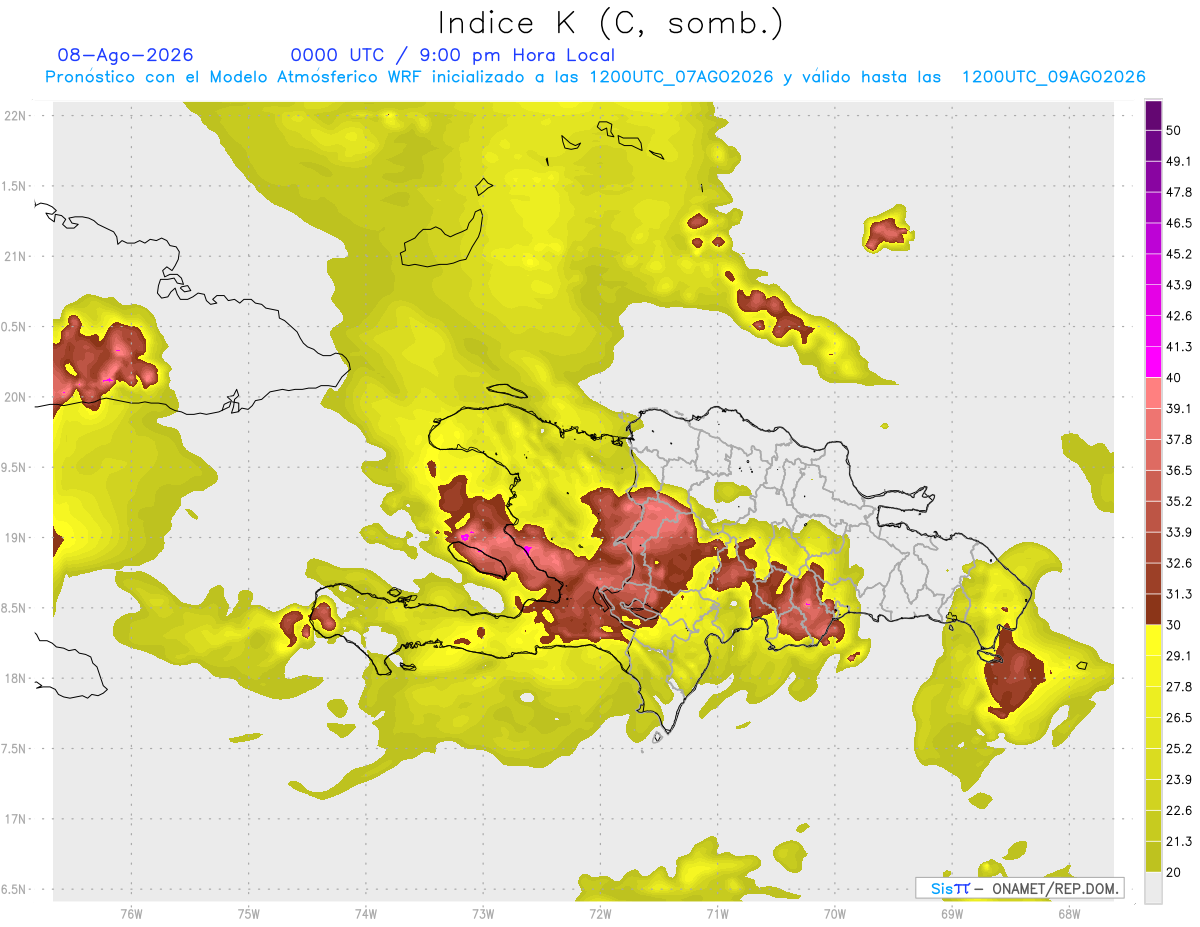Click the legend value "21.3"
Viewport: 1200px width, 927px height.
coord(1178,842)
